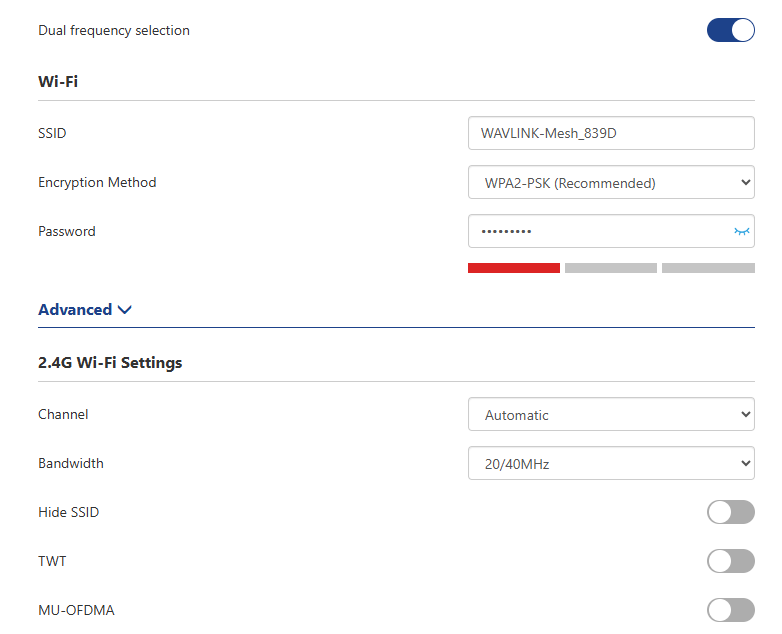Collapse the Advanced settings section
782x634 pixels.
click(76, 310)
